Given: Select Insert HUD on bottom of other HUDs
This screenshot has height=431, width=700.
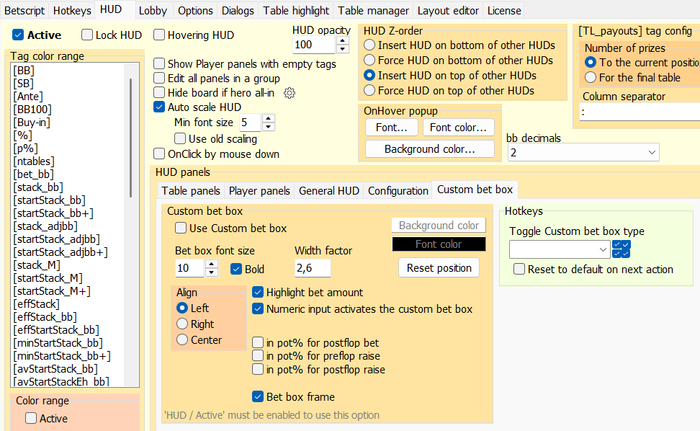Looking at the screenshot, I should pyautogui.click(x=369, y=45).
